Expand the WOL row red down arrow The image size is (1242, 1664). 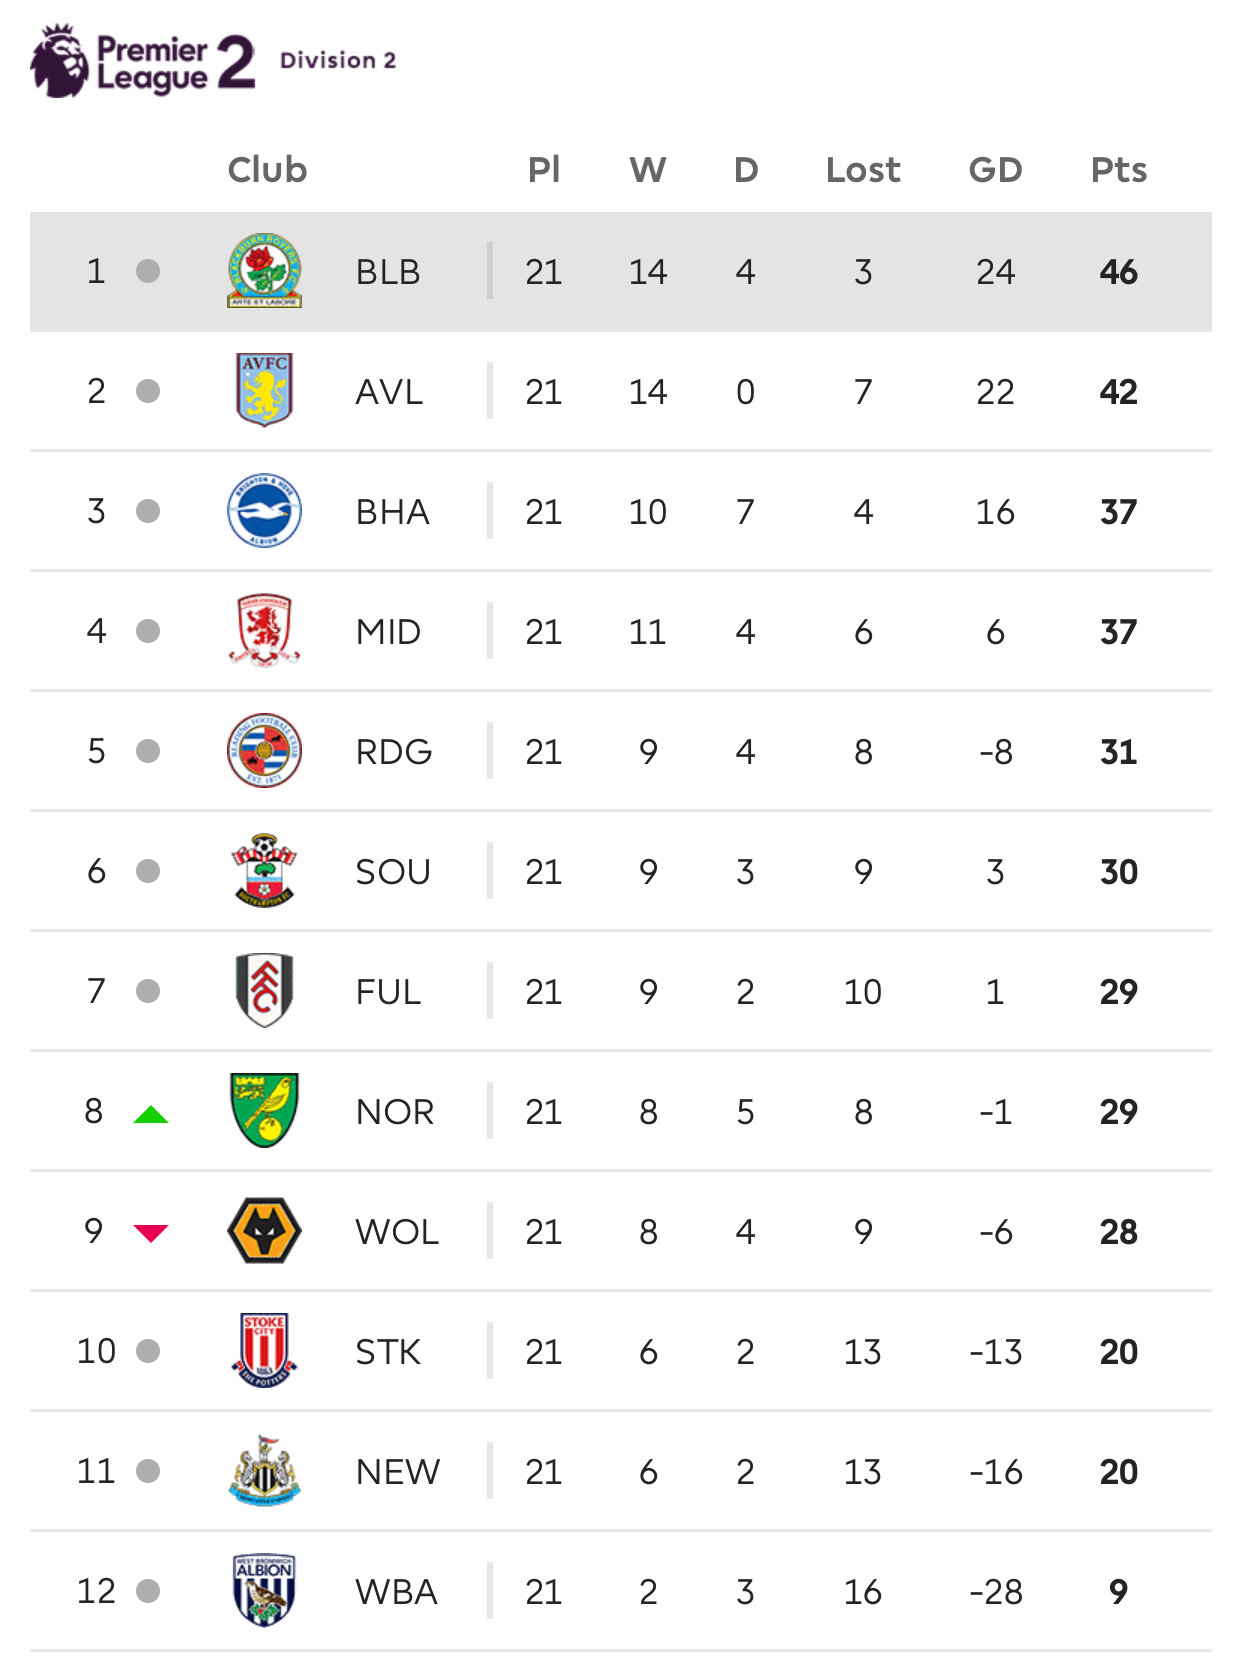click(x=151, y=1233)
